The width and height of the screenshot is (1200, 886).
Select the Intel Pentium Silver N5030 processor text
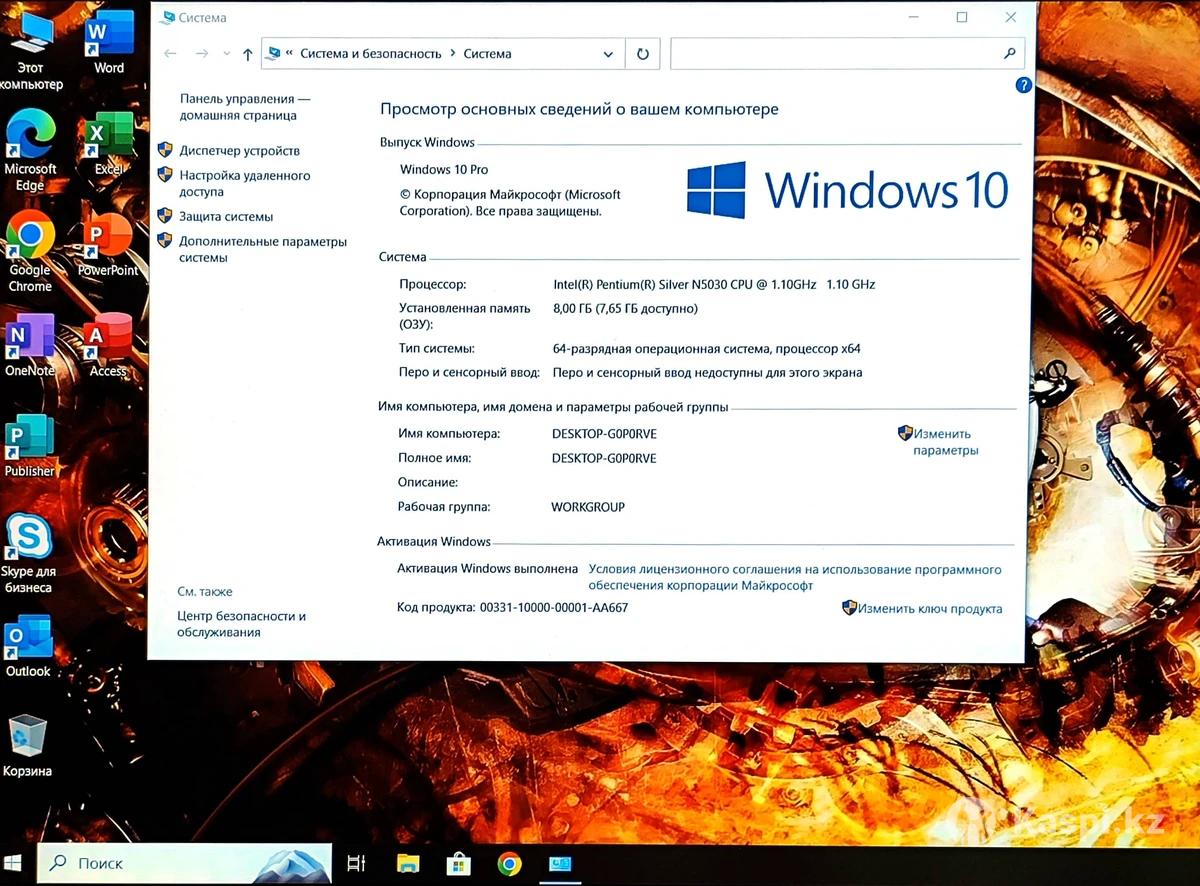[x=714, y=284]
